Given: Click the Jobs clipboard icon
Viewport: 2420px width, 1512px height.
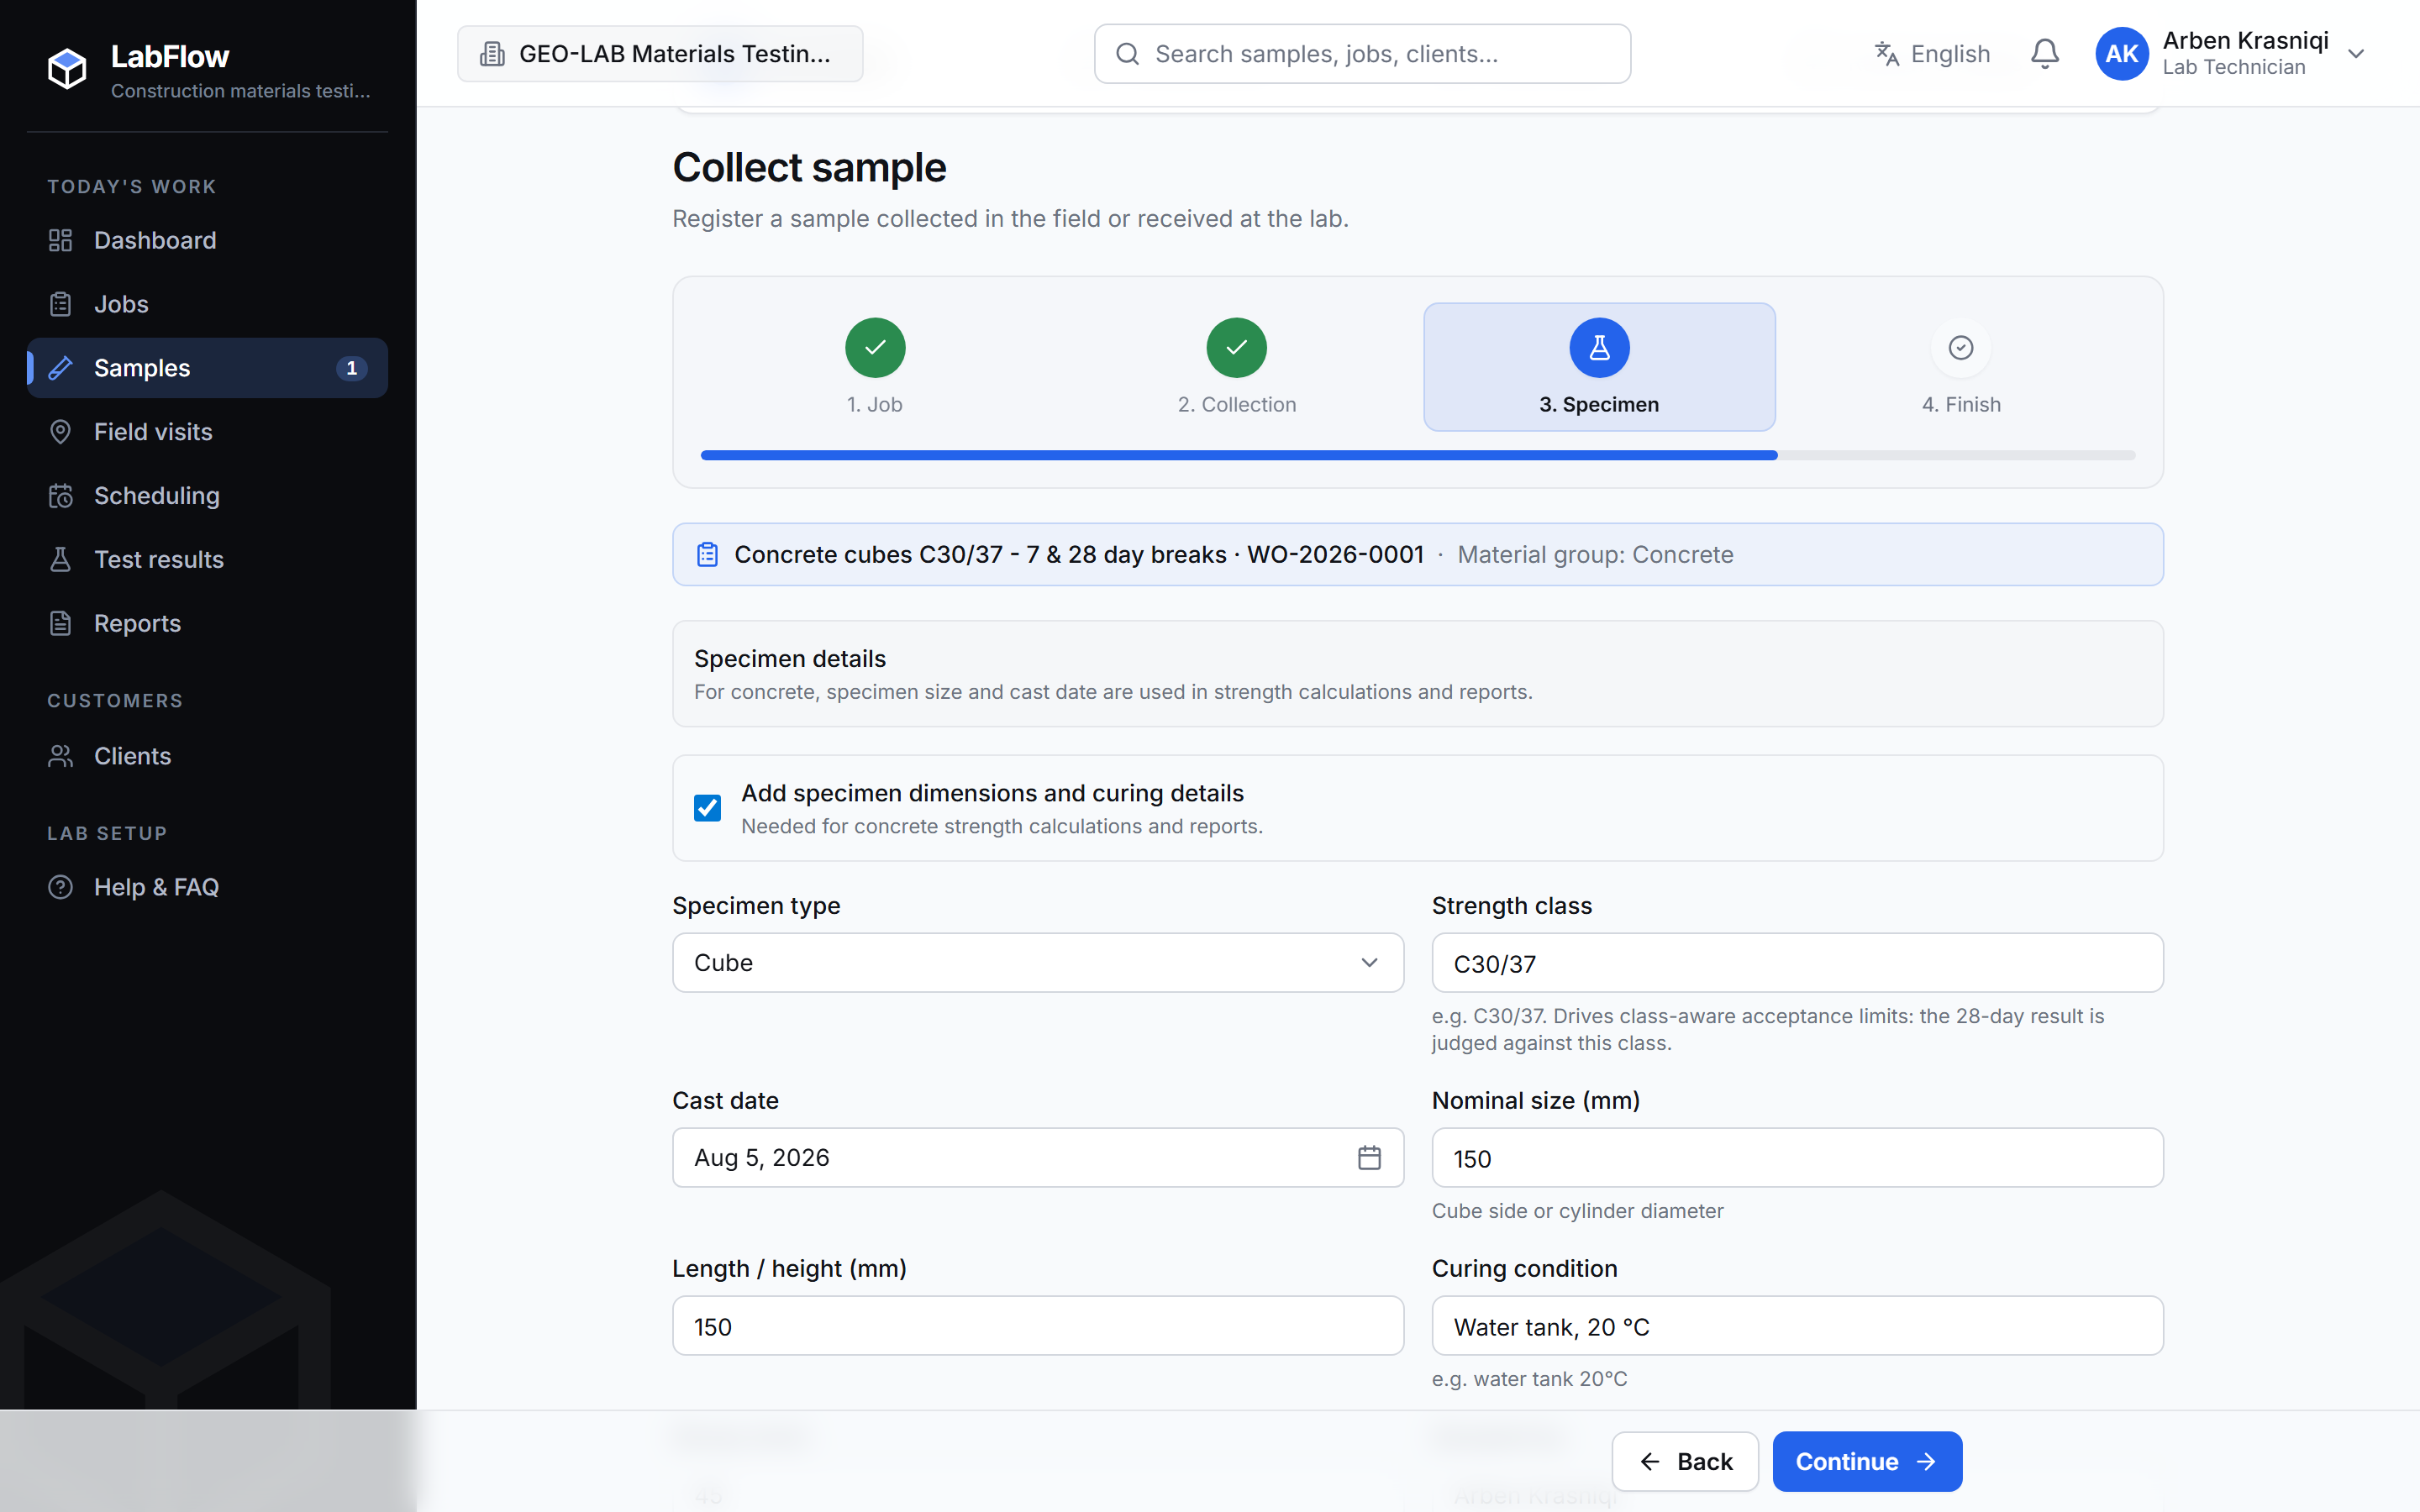Looking at the screenshot, I should click(x=61, y=304).
